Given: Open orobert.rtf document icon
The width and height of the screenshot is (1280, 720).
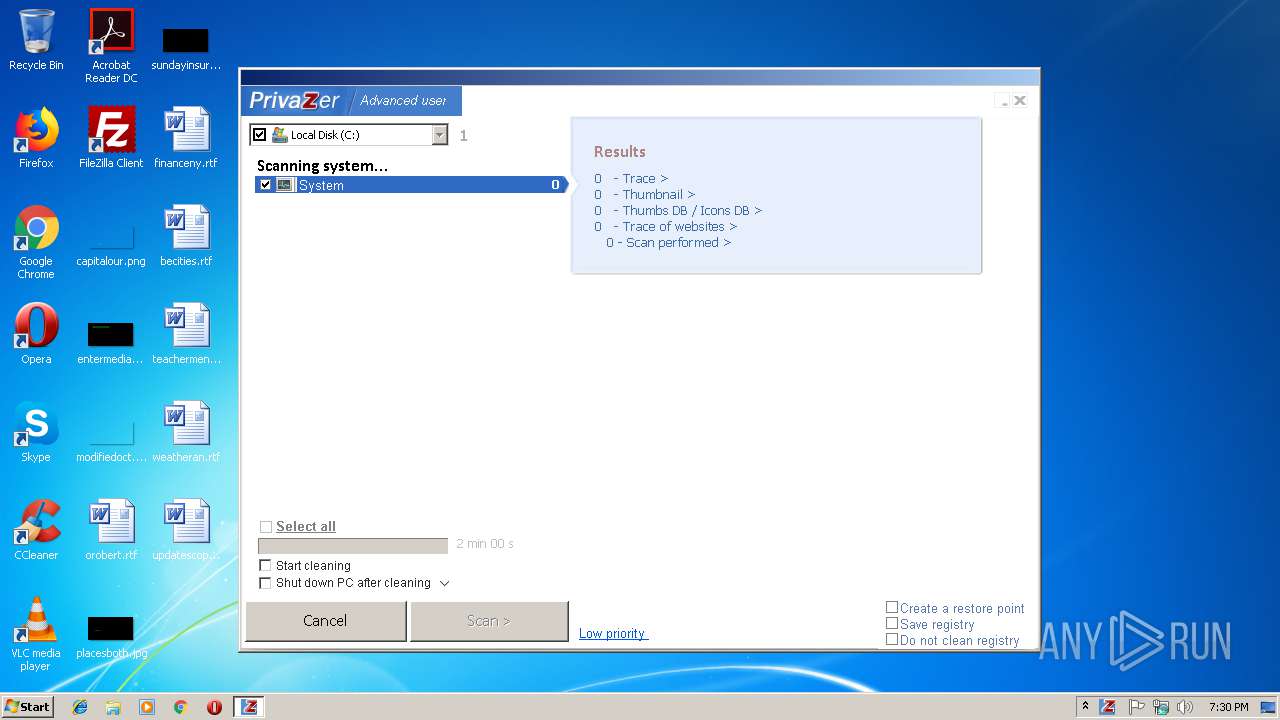Looking at the screenshot, I should 111,530.
